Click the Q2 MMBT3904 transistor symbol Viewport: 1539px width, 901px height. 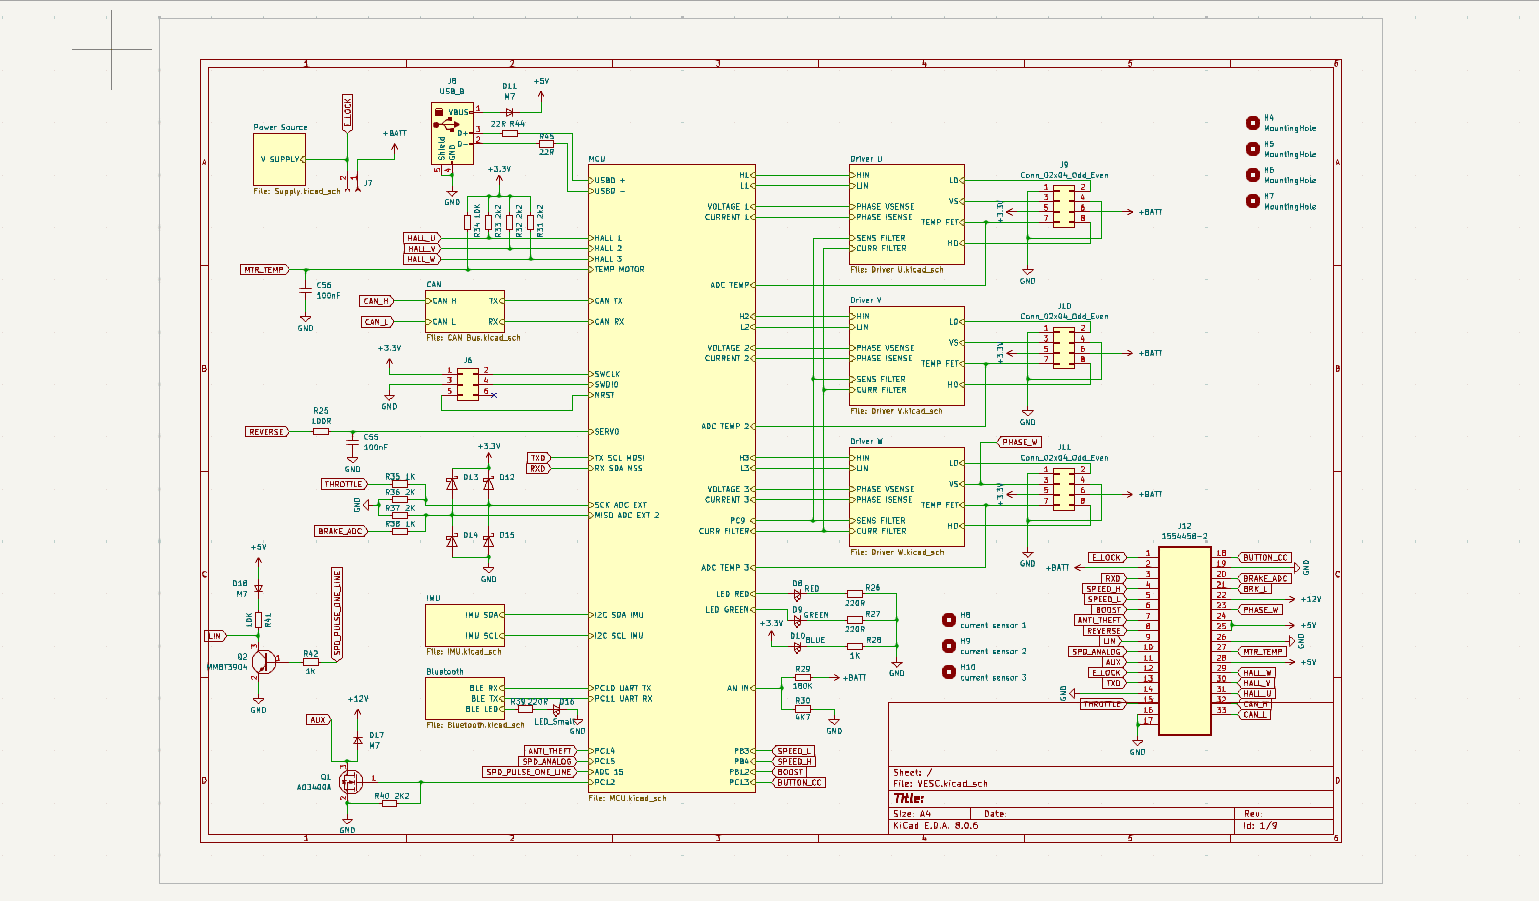pyautogui.click(x=262, y=660)
